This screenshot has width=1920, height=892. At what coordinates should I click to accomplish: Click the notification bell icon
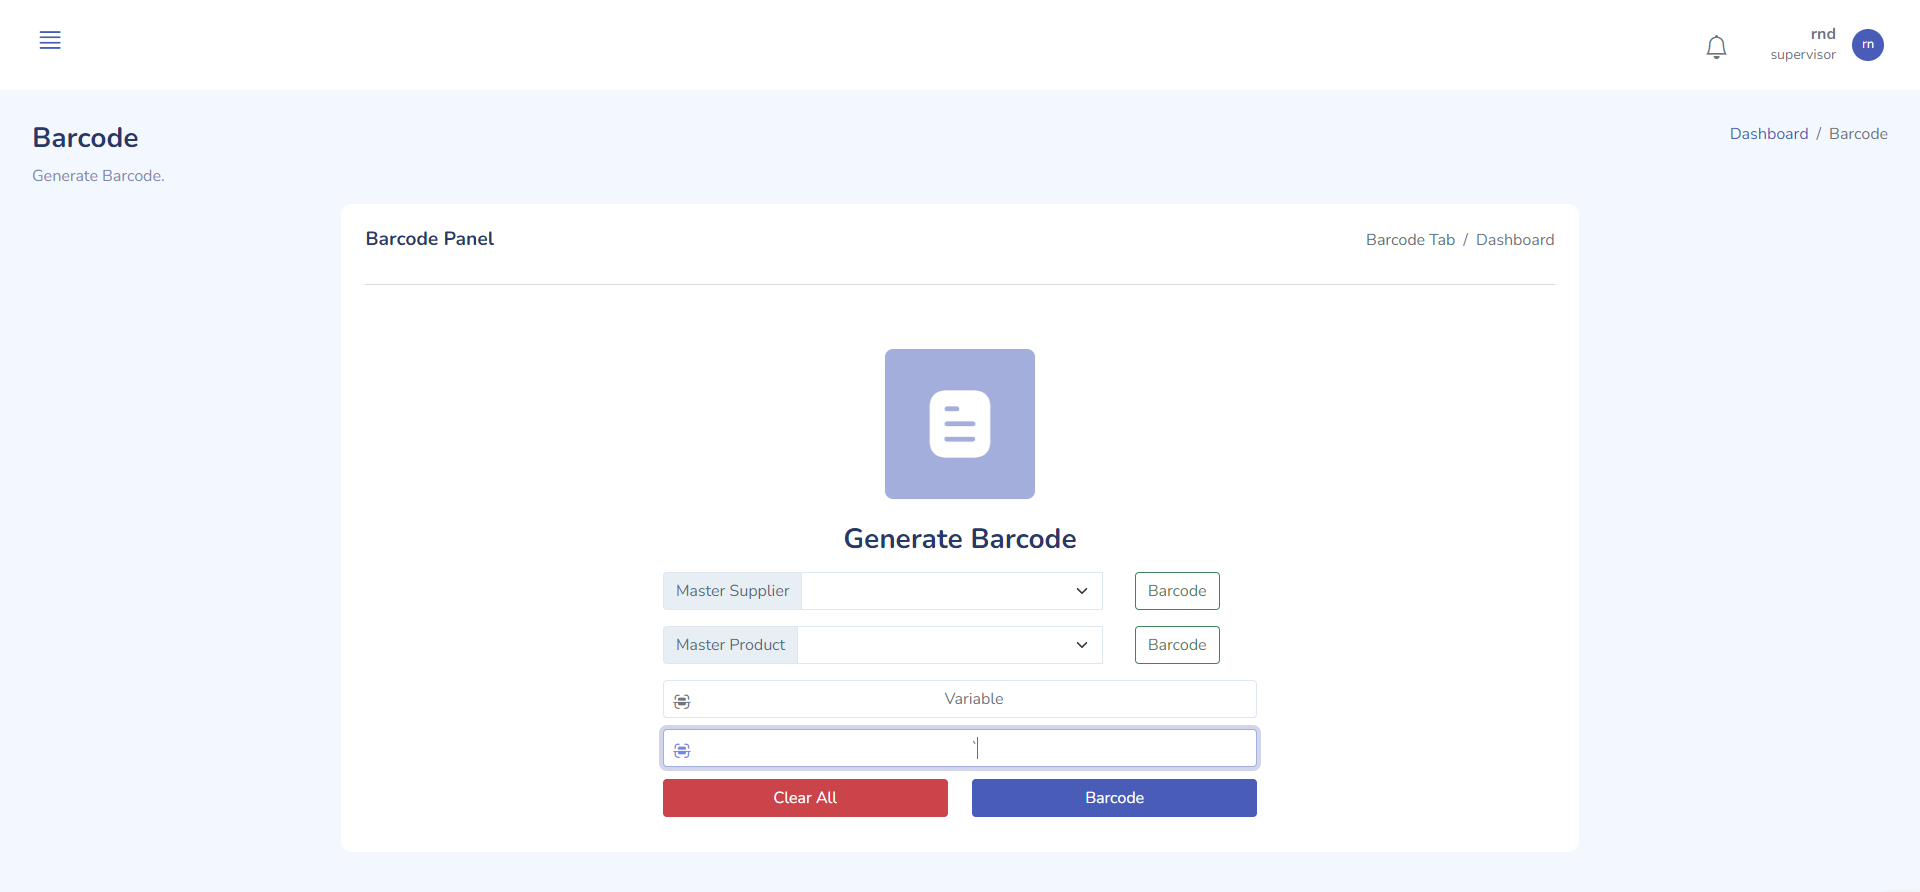click(x=1716, y=47)
